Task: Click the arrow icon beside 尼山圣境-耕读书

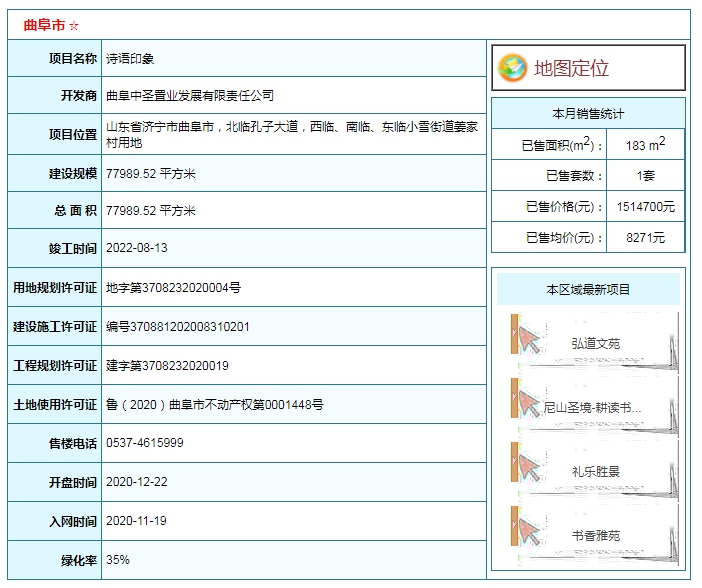Action: (x=529, y=405)
